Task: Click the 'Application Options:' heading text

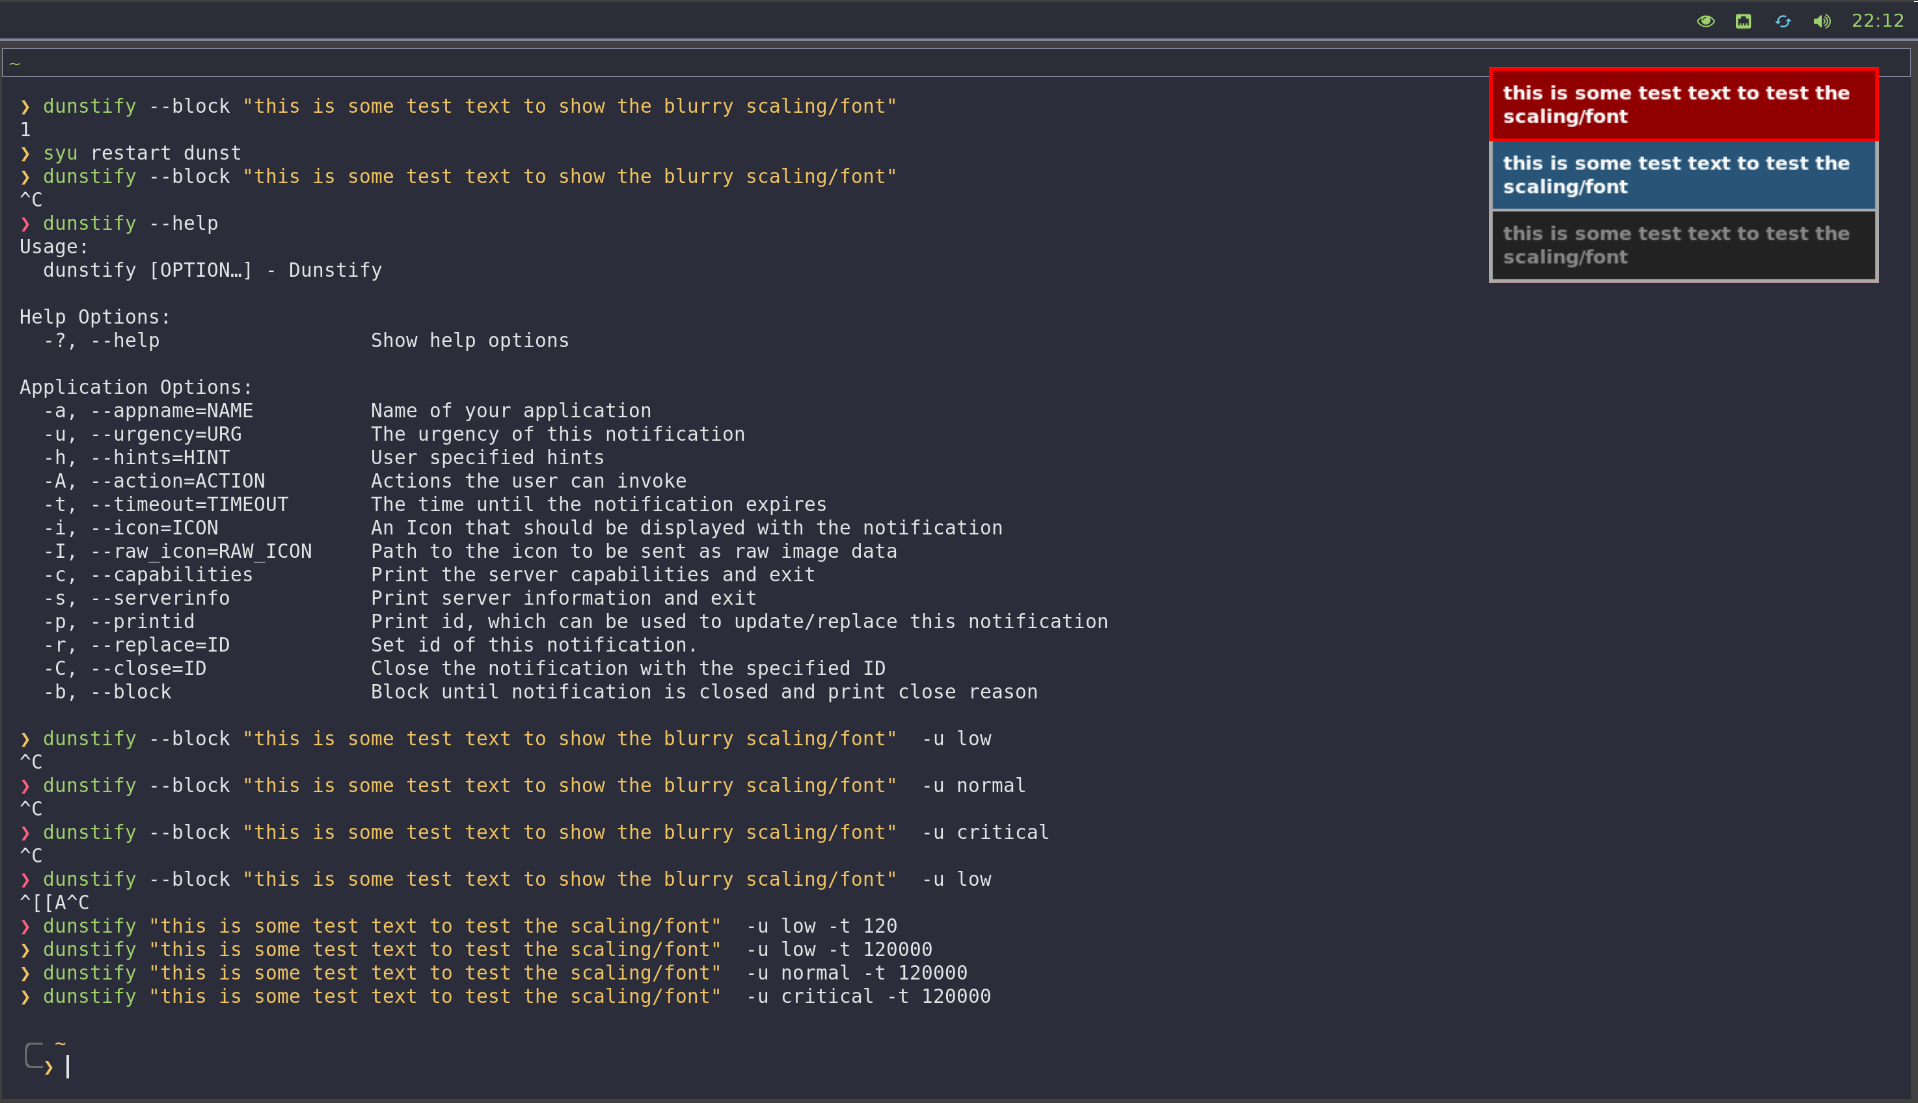Action: click(136, 387)
